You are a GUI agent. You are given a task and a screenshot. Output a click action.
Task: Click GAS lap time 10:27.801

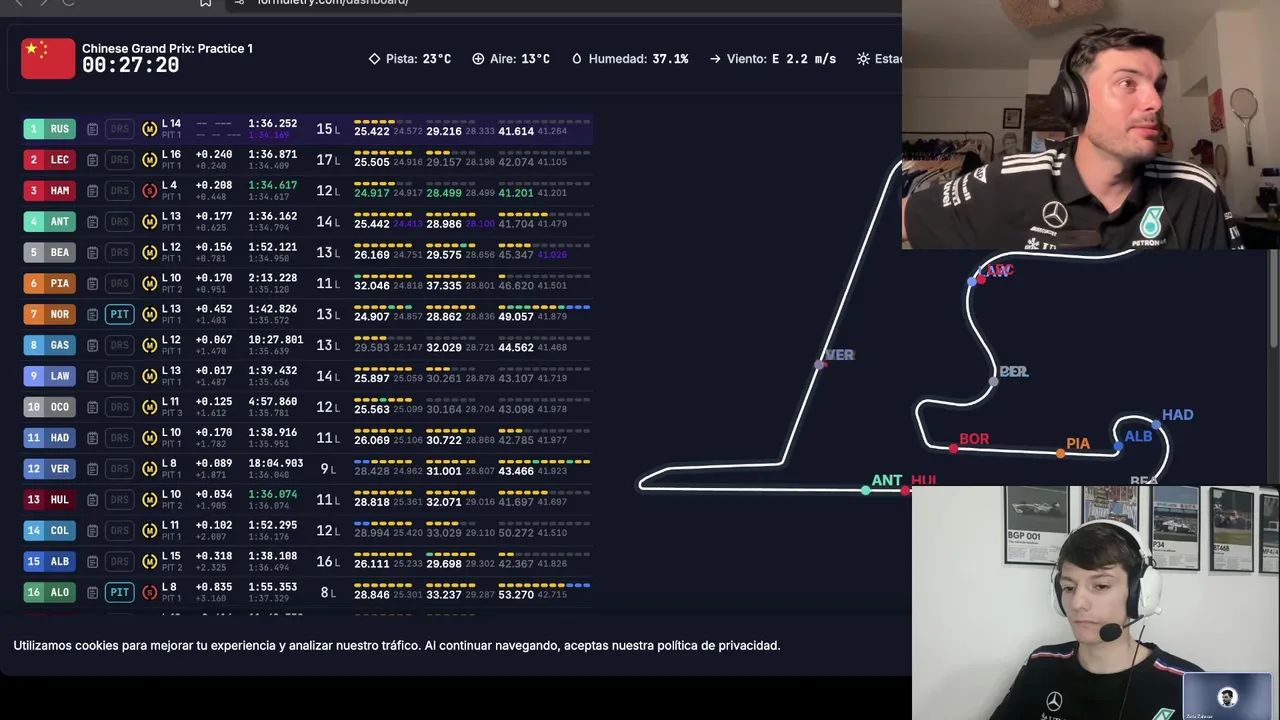click(275, 340)
